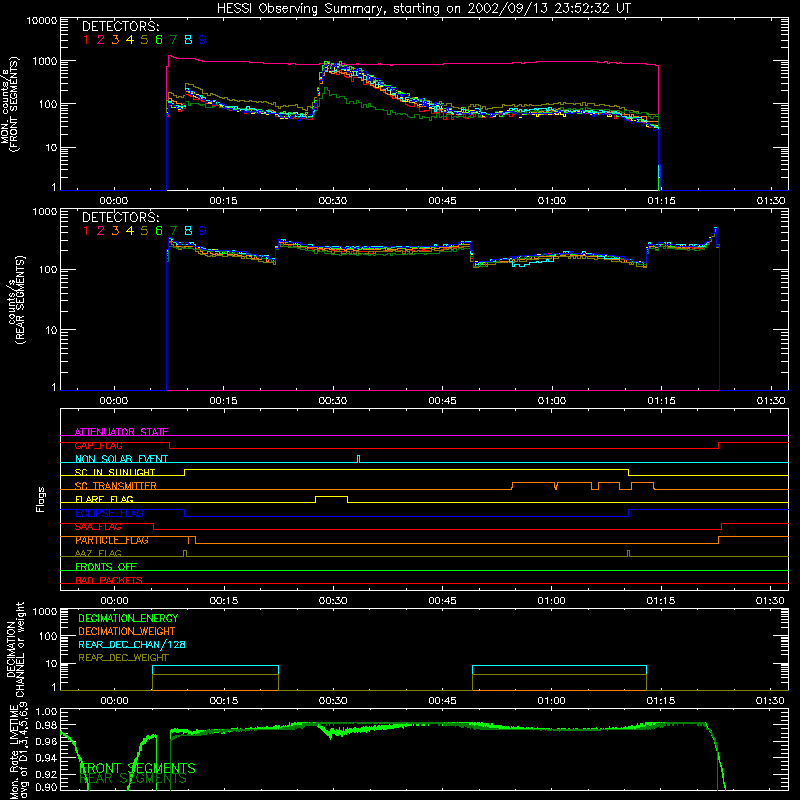This screenshot has width=800, height=800.
Task: Click the GAP_FLAG label
Action: click(98, 445)
